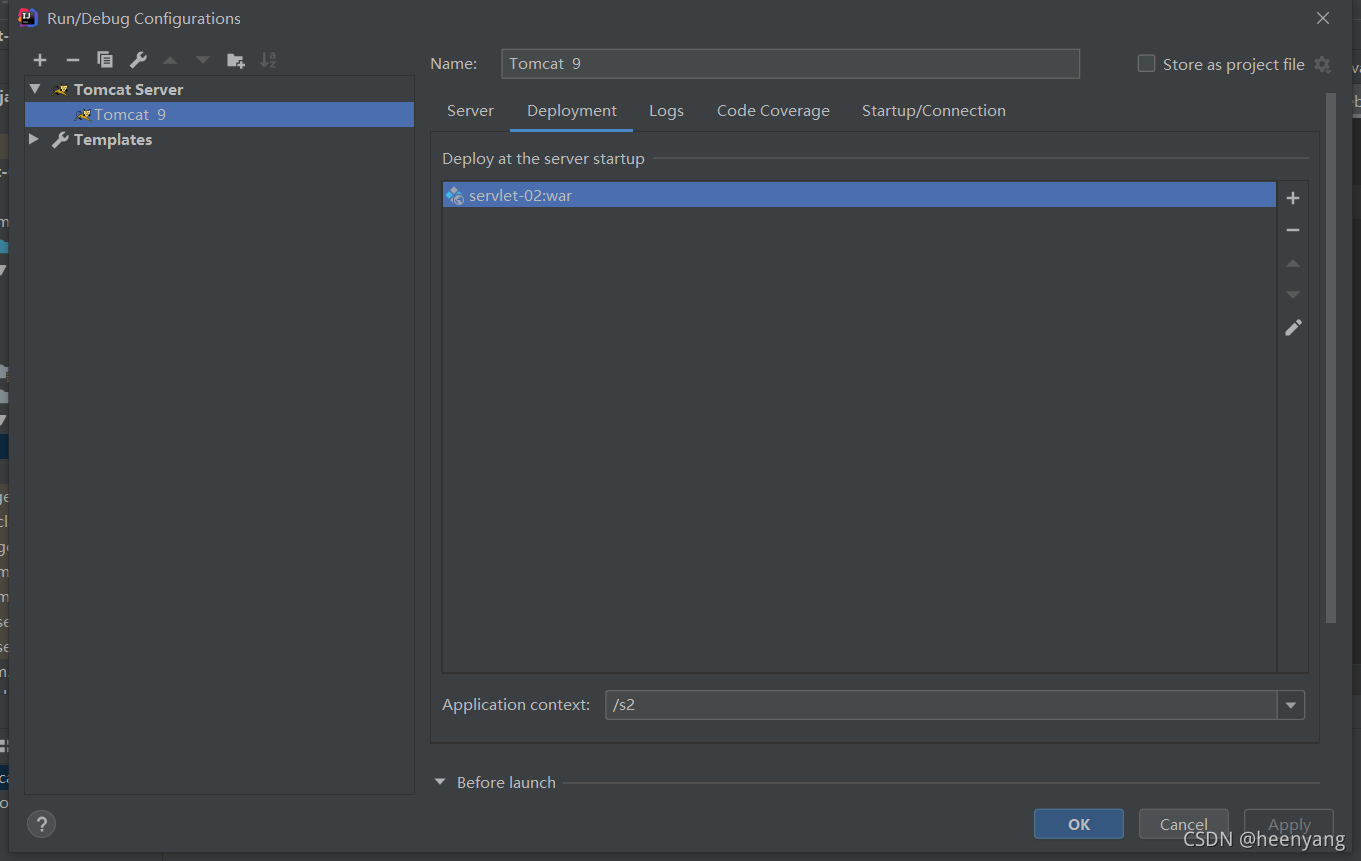This screenshot has height=861, width=1361.
Task: Move deployment artifact up
Action: 1293,263
